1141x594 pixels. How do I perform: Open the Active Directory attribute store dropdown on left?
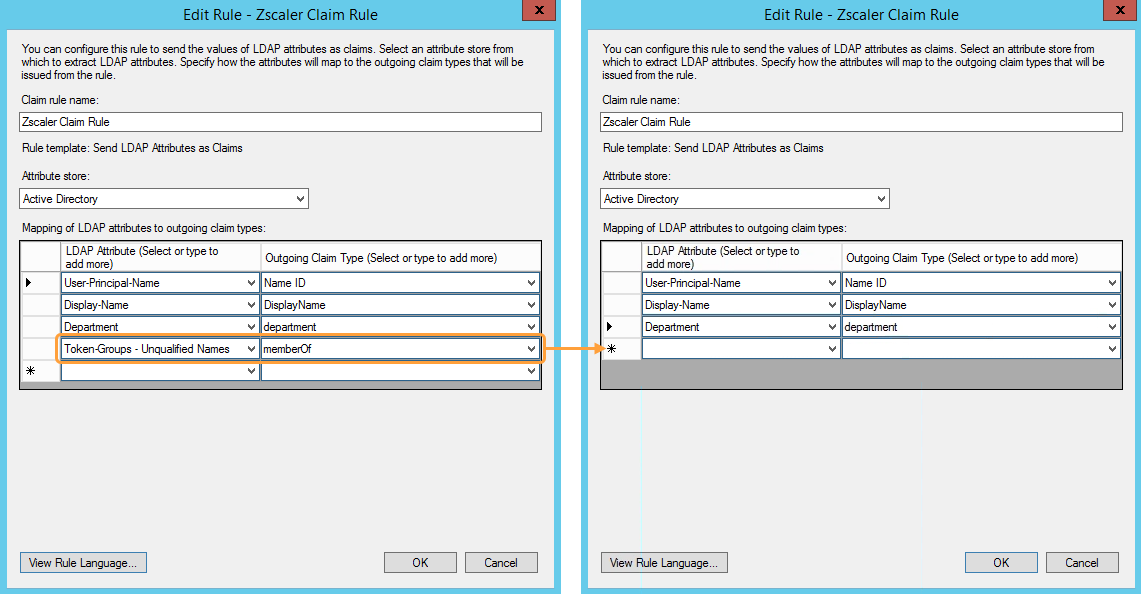point(298,198)
